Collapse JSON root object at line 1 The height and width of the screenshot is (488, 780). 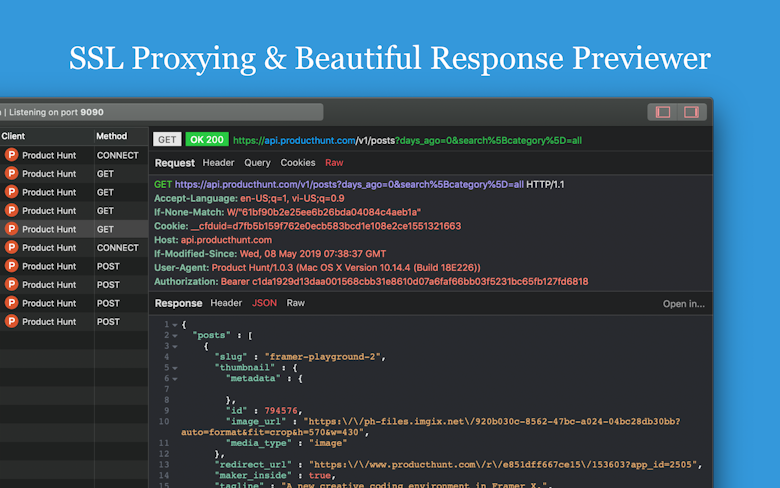(175, 325)
